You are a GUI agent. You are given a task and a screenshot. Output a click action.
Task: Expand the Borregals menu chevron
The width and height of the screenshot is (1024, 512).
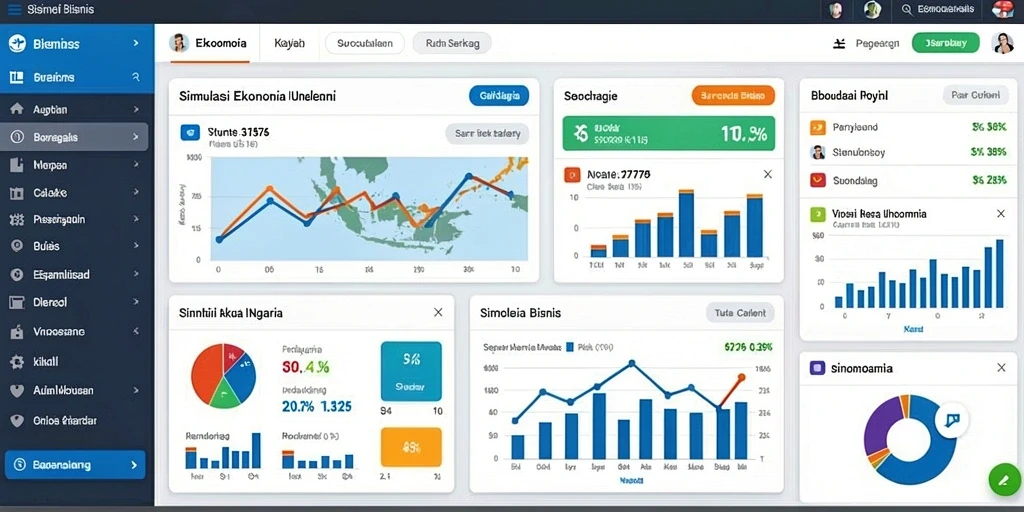(x=135, y=137)
